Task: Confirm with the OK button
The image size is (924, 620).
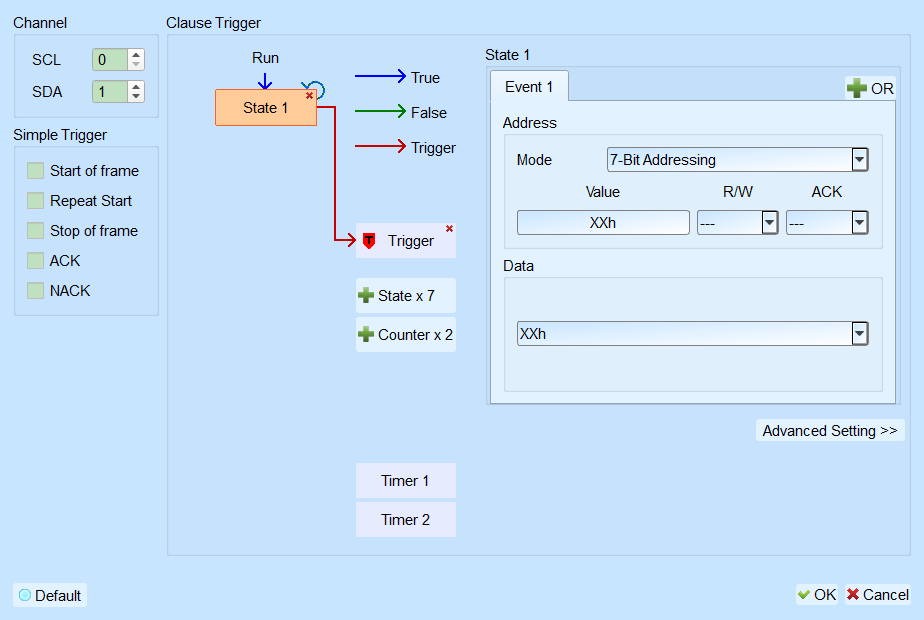Action: 817,595
